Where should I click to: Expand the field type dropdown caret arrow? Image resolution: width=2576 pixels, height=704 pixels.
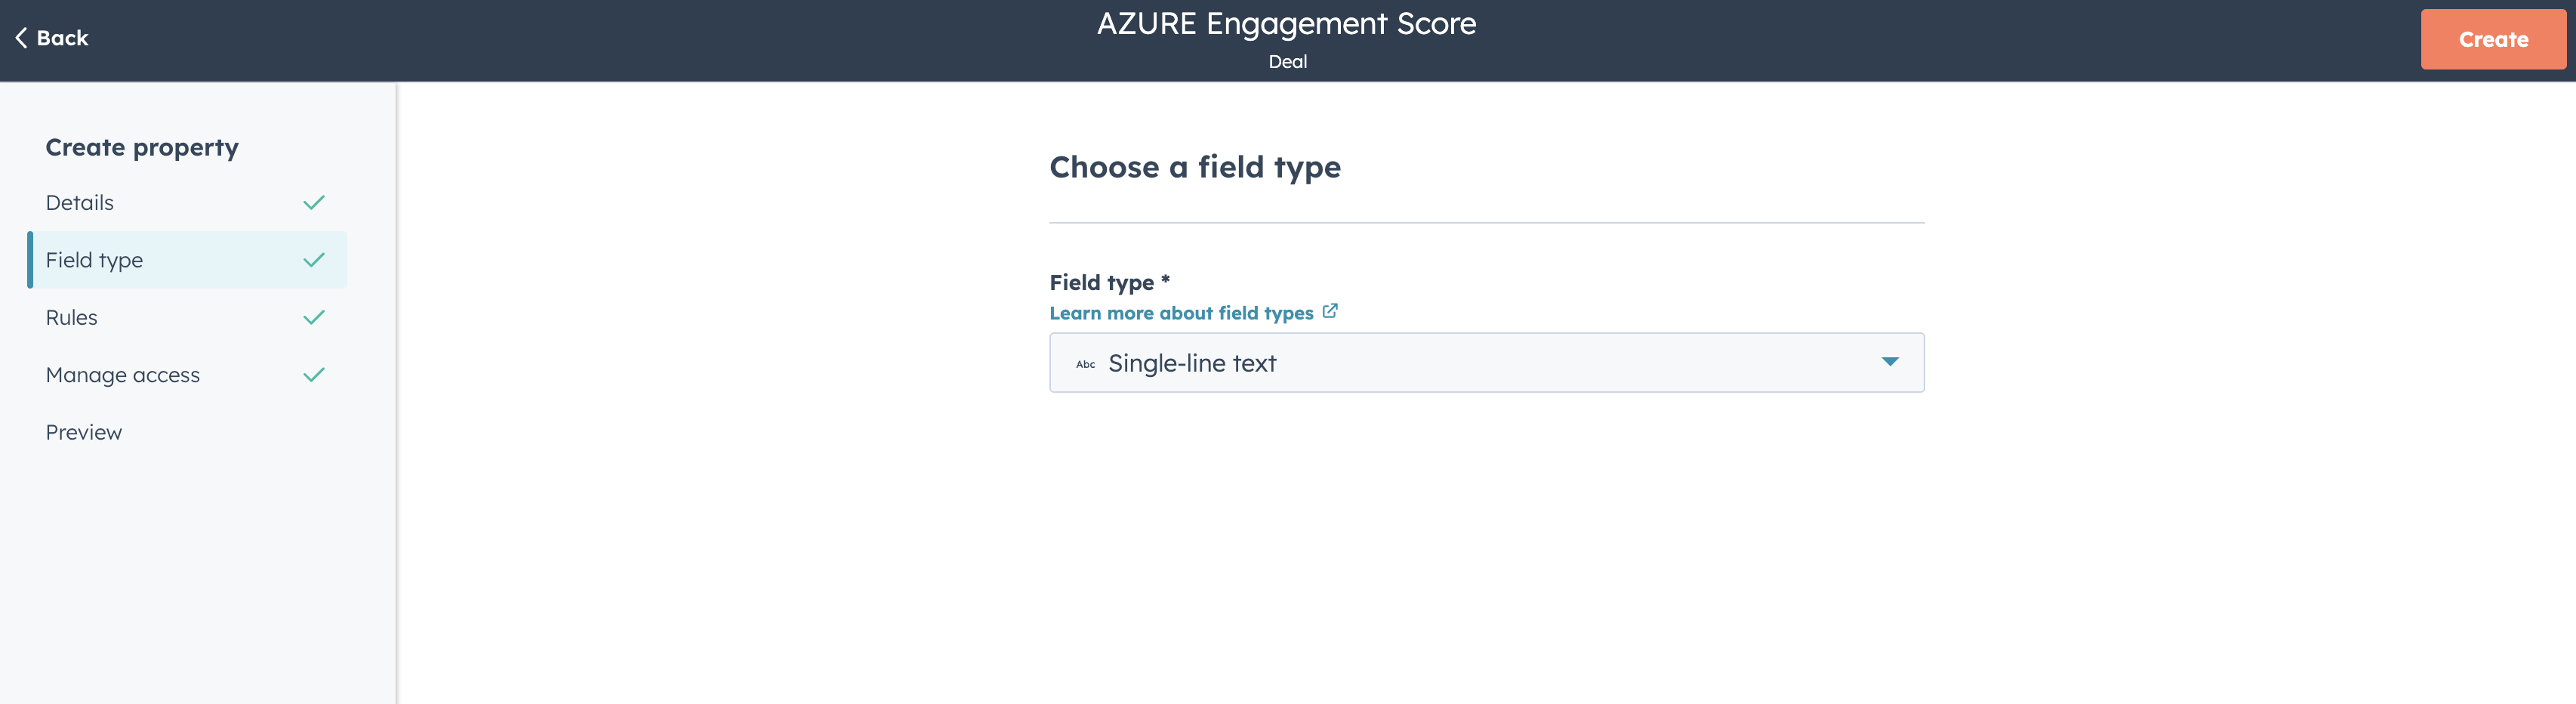(x=1889, y=362)
